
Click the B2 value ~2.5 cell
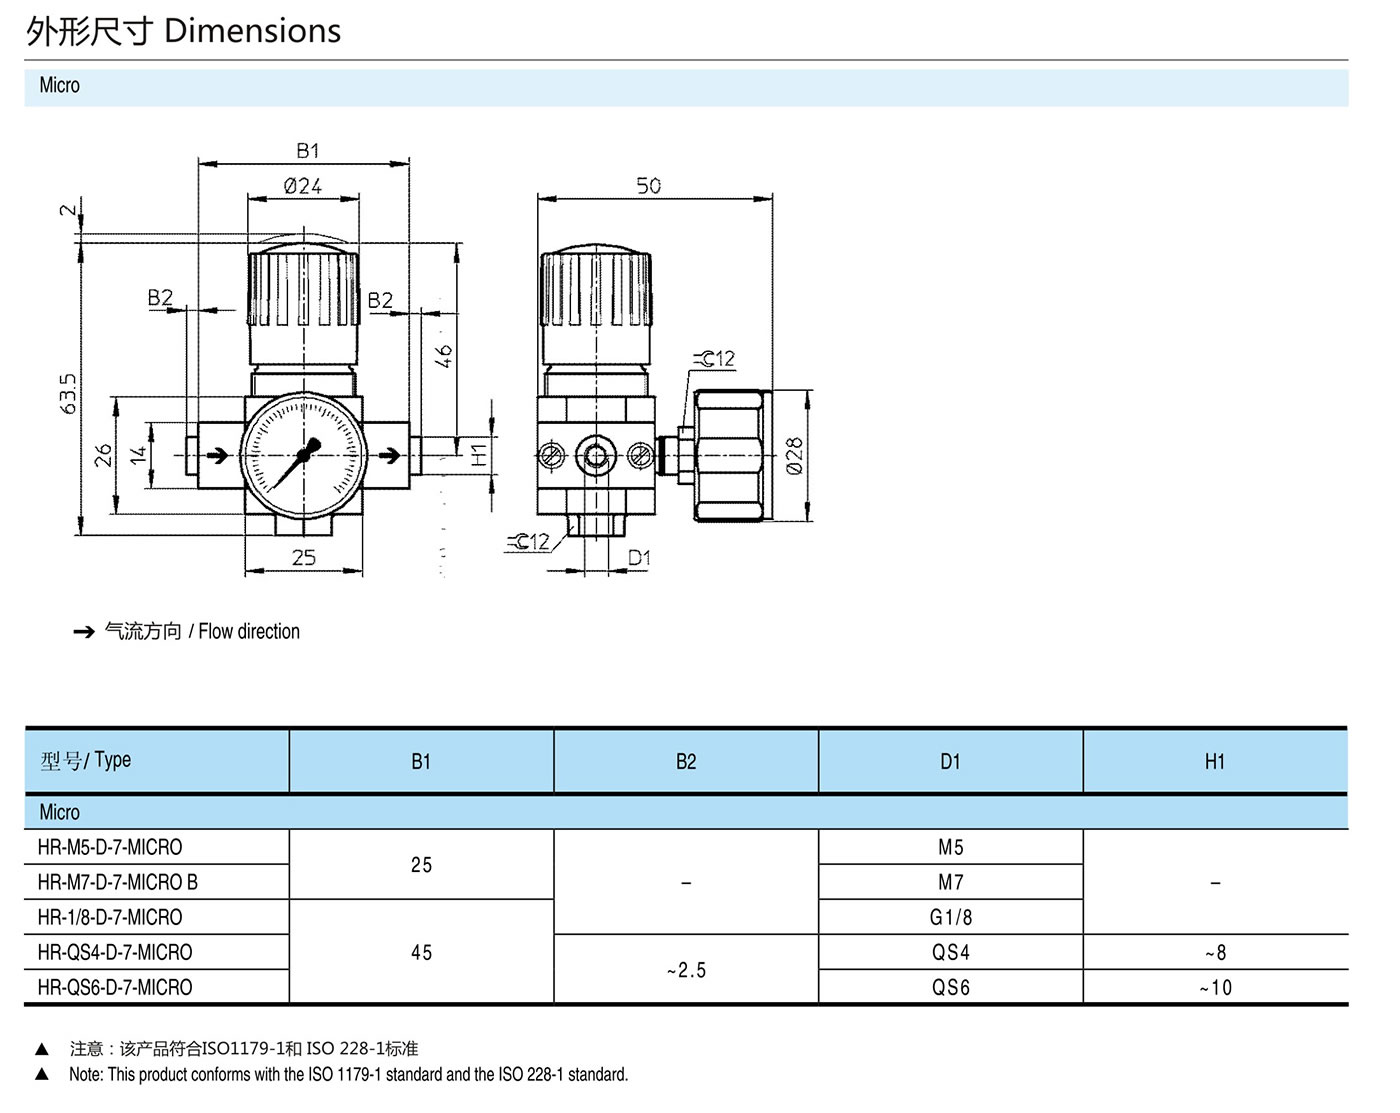[x=686, y=970]
